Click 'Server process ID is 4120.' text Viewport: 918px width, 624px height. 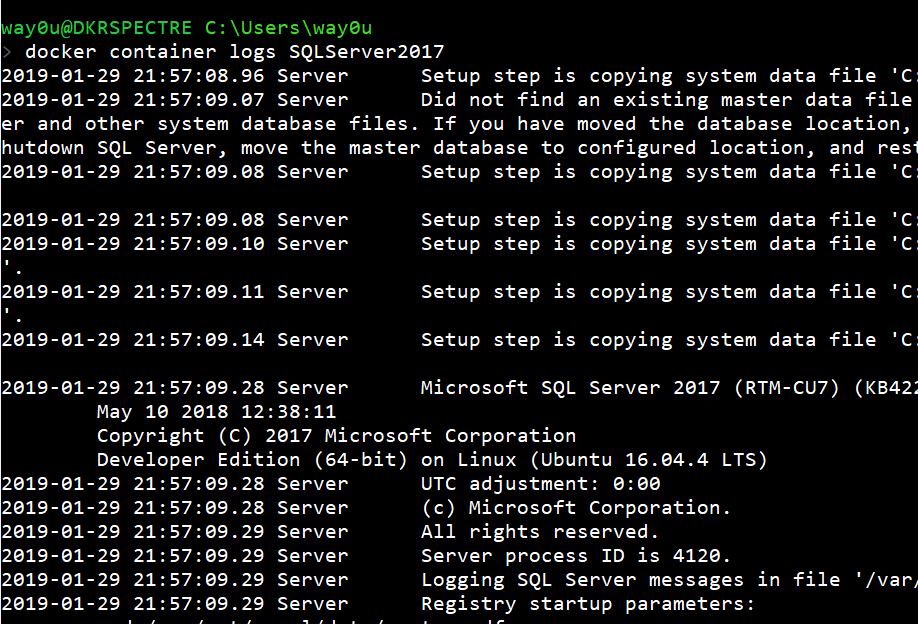tap(576, 556)
